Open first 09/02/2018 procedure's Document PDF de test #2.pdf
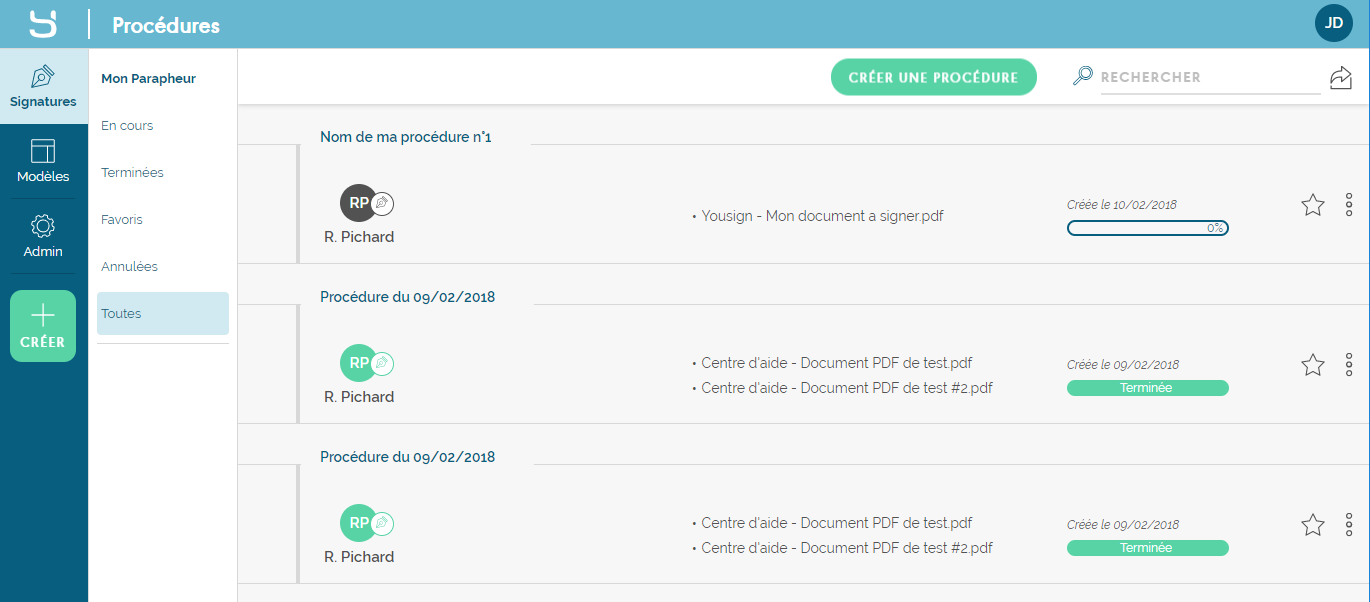 click(847, 388)
